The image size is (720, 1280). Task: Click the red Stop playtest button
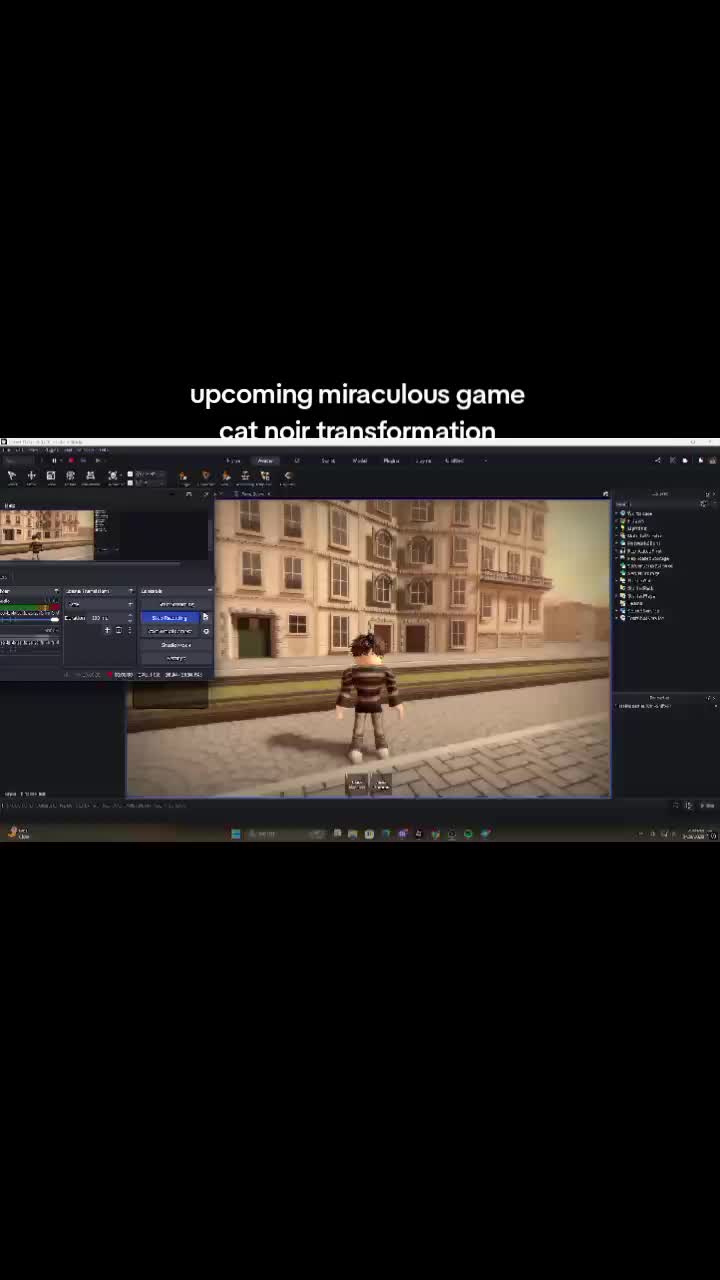pyautogui.click(x=71, y=460)
